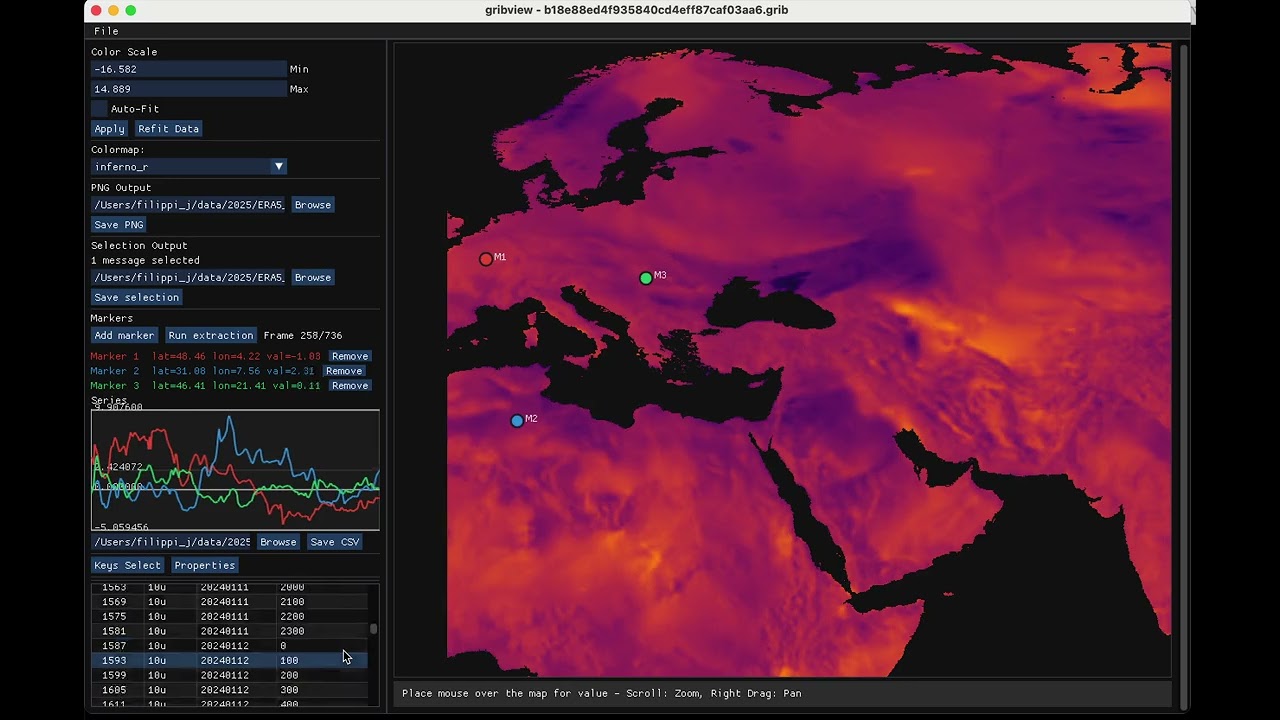Click the Selection Output path field

click(x=189, y=277)
